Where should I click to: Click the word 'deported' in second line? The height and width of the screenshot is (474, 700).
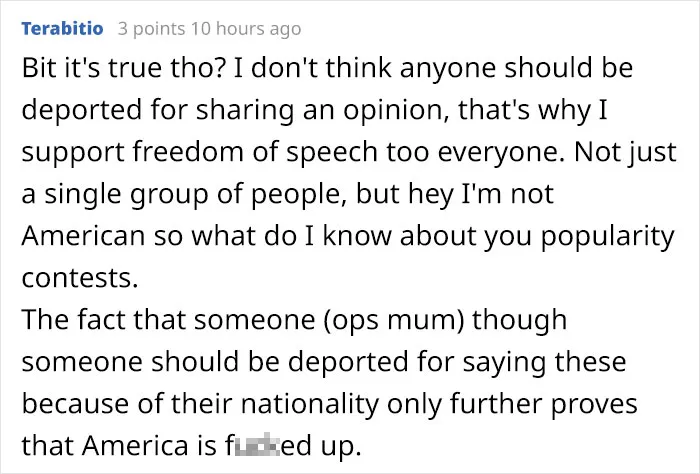click(82, 110)
